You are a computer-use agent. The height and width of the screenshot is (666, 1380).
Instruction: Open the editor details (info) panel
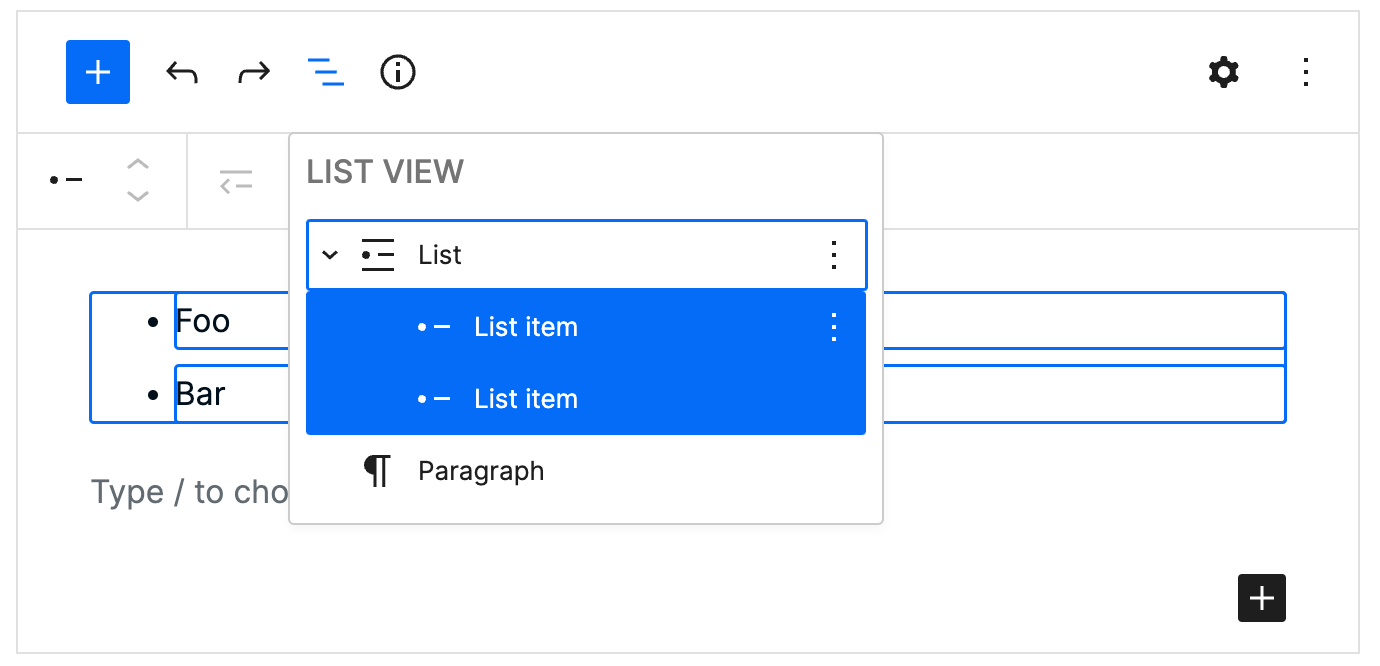[x=397, y=71]
